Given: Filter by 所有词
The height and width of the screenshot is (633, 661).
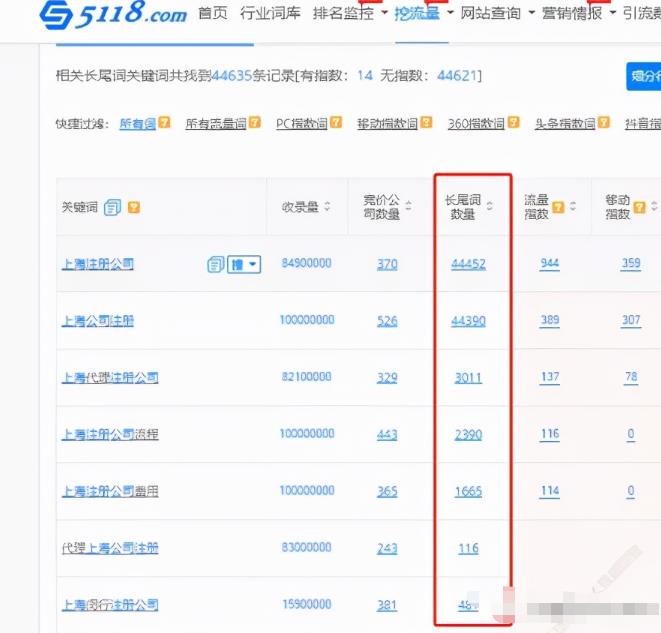Looking at the screenshot, I should pyautogui.click(x=137, y=123).
